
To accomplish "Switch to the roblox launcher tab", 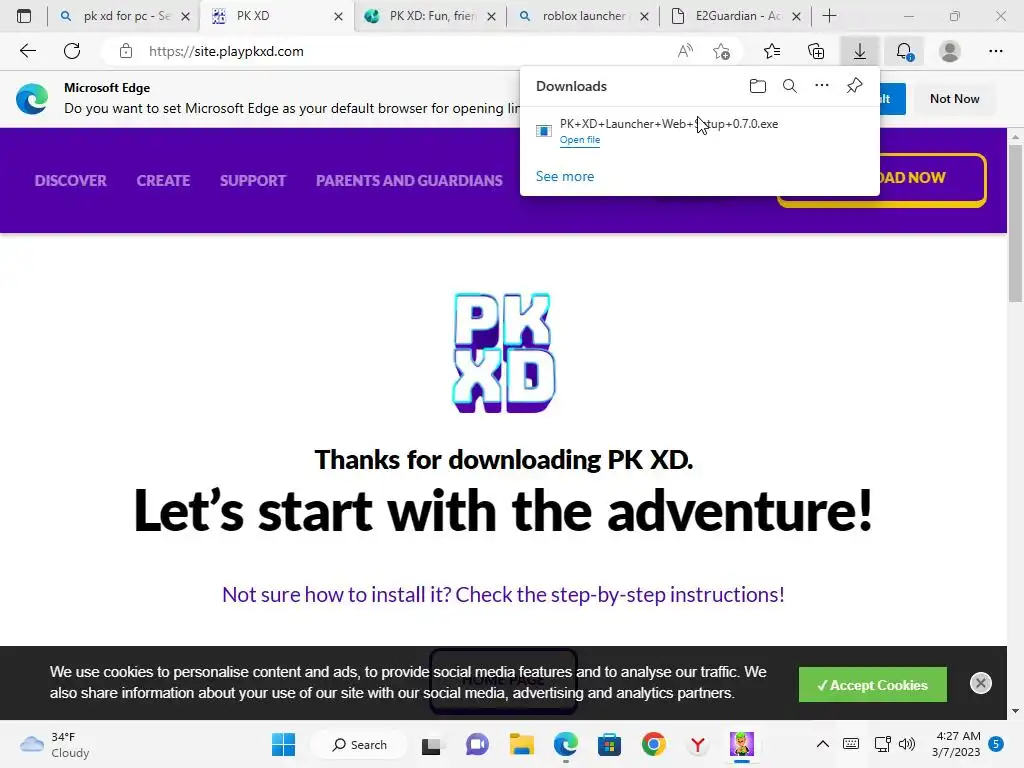I will pyautogui.click(x=583, y=16).
